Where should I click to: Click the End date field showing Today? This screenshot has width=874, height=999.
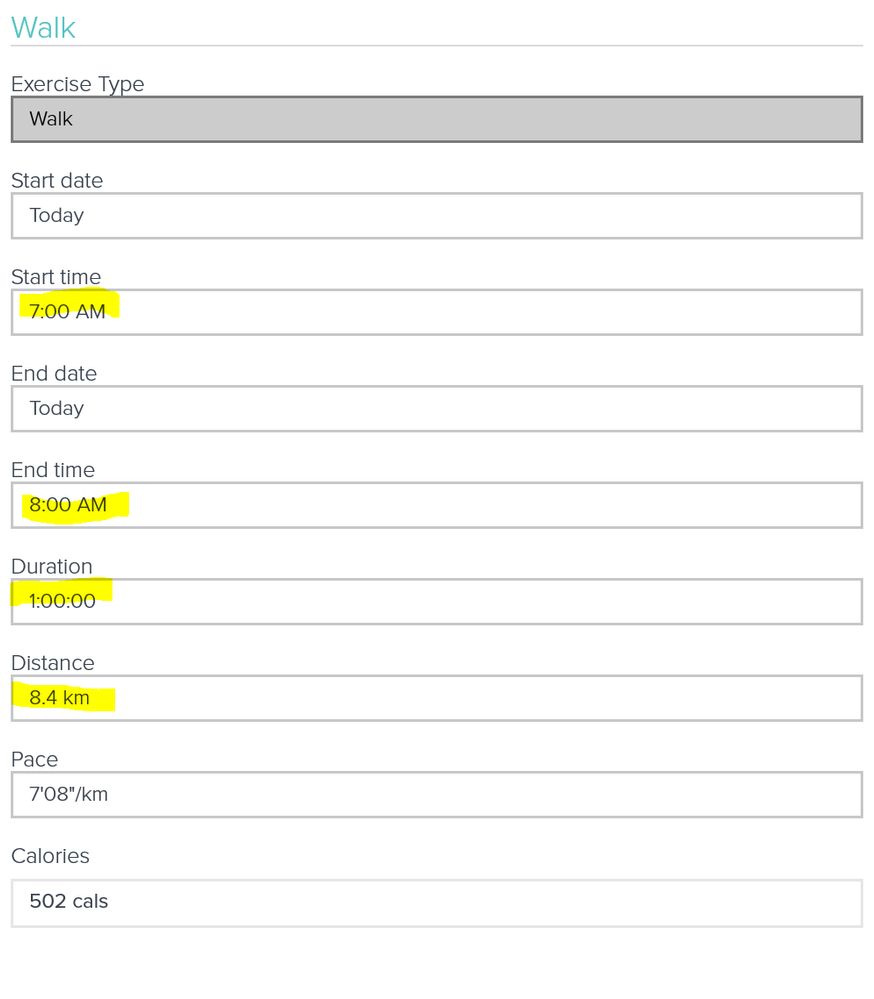tap(437, 408)
